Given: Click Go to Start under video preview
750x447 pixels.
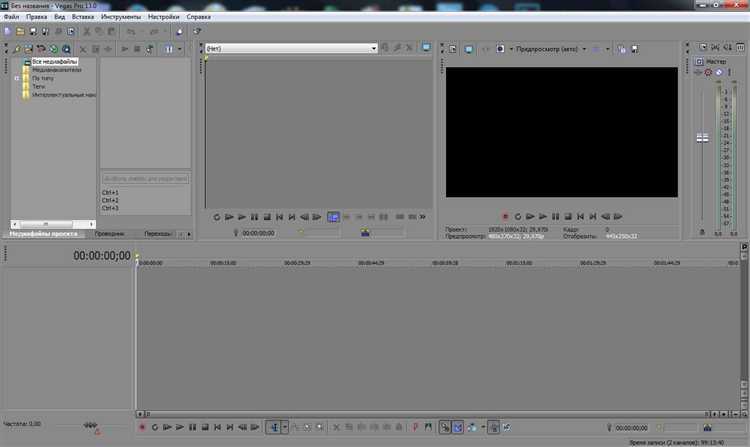Looking at the screenshot, I should tap(580, 217).
